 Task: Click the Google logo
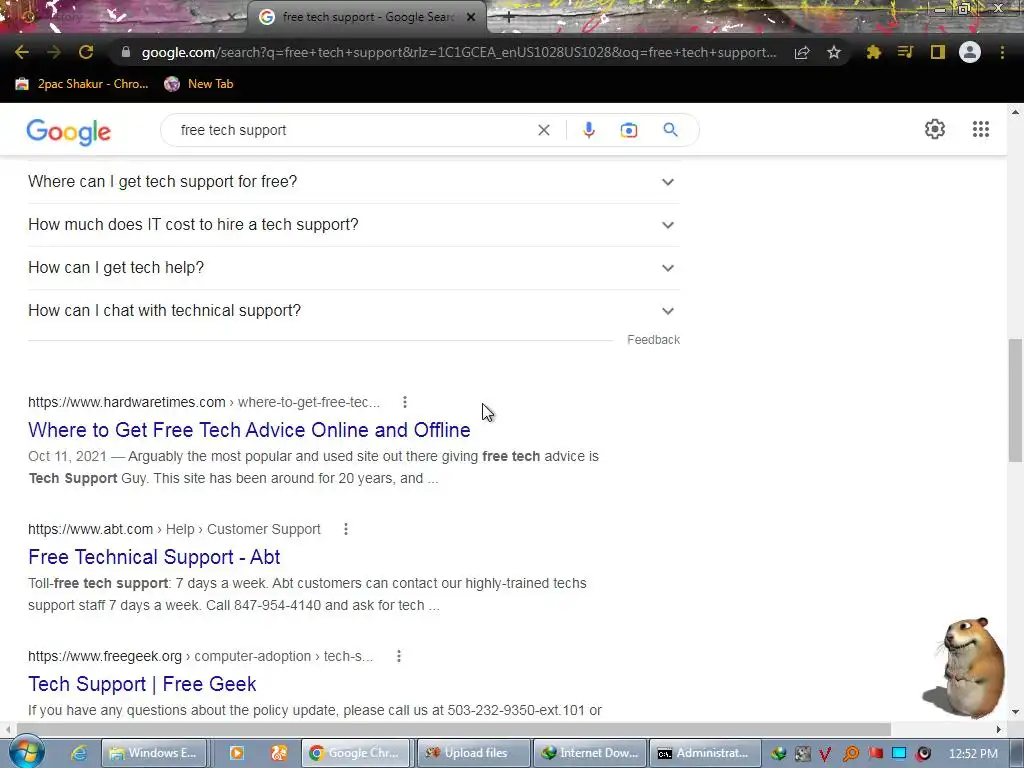(x=69, y=132)
